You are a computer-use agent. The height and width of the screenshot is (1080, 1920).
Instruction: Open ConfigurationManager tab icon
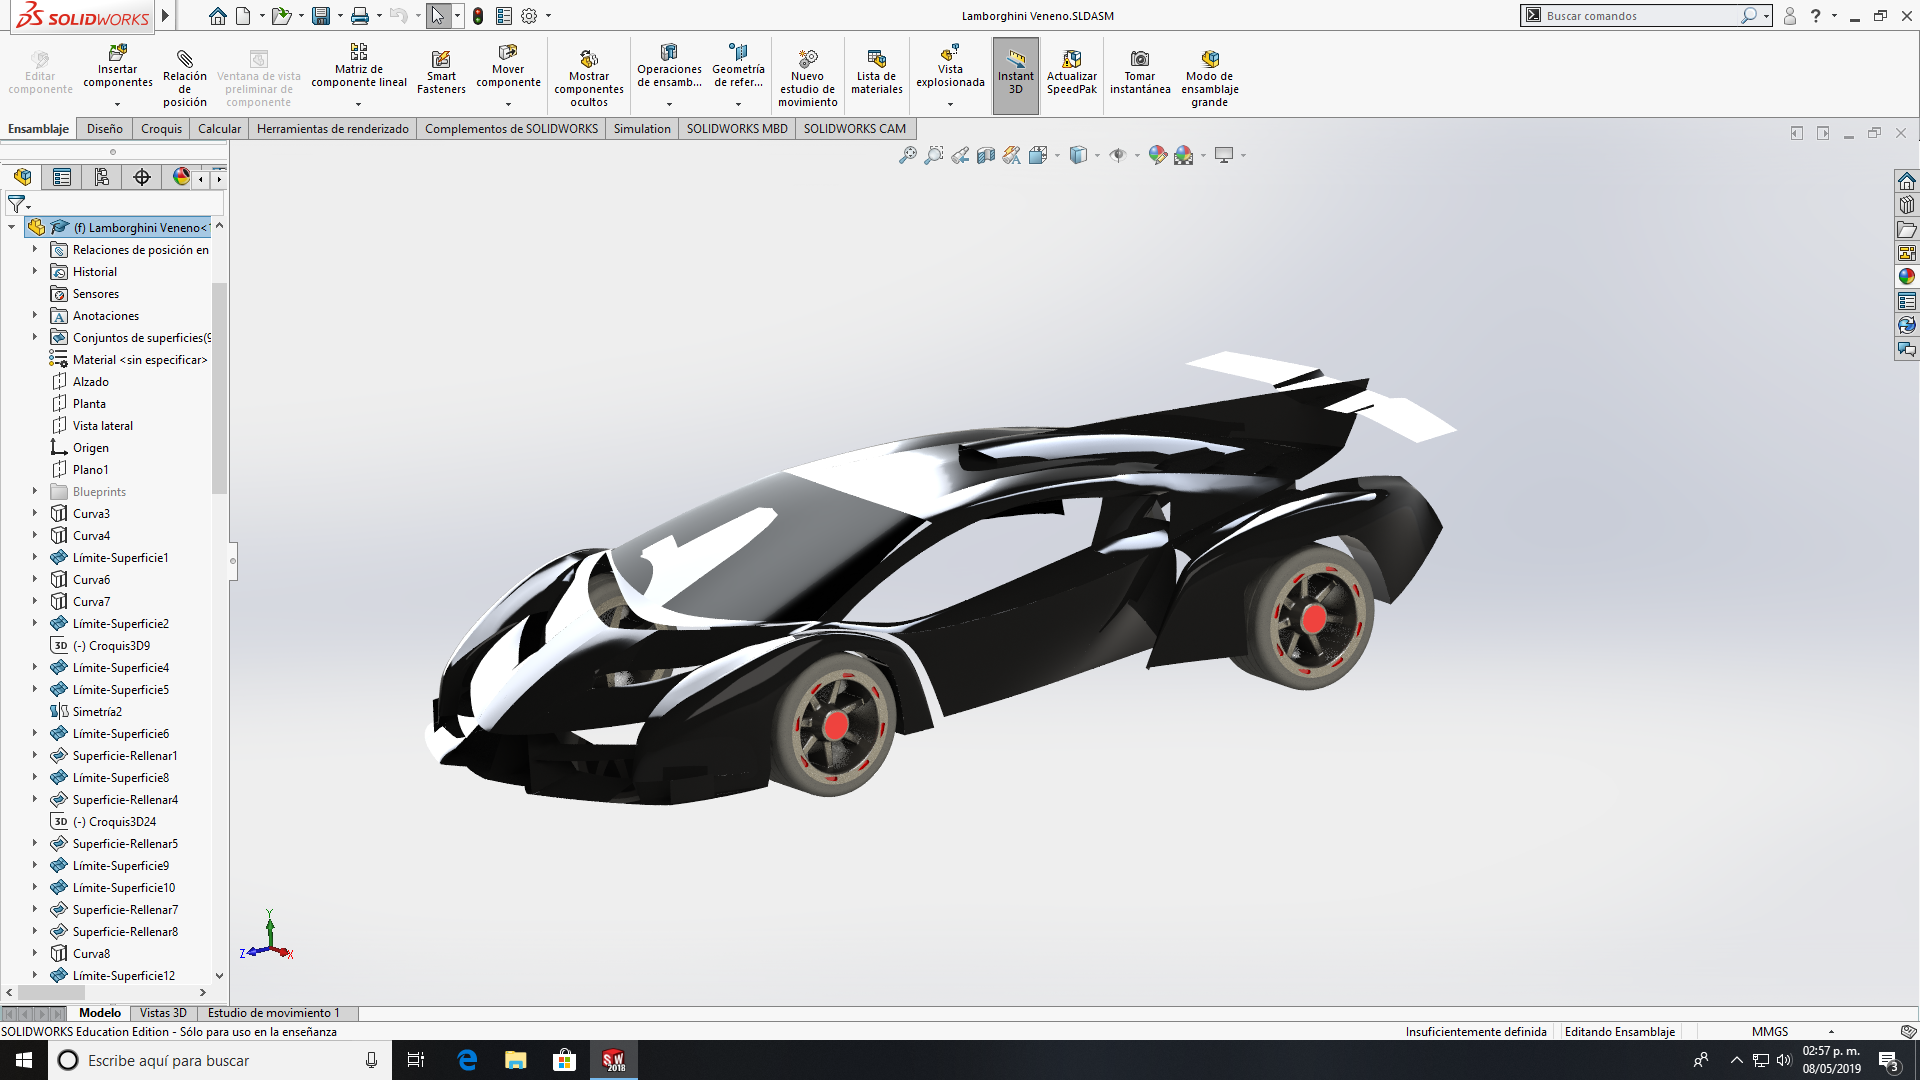pos(102,177)
